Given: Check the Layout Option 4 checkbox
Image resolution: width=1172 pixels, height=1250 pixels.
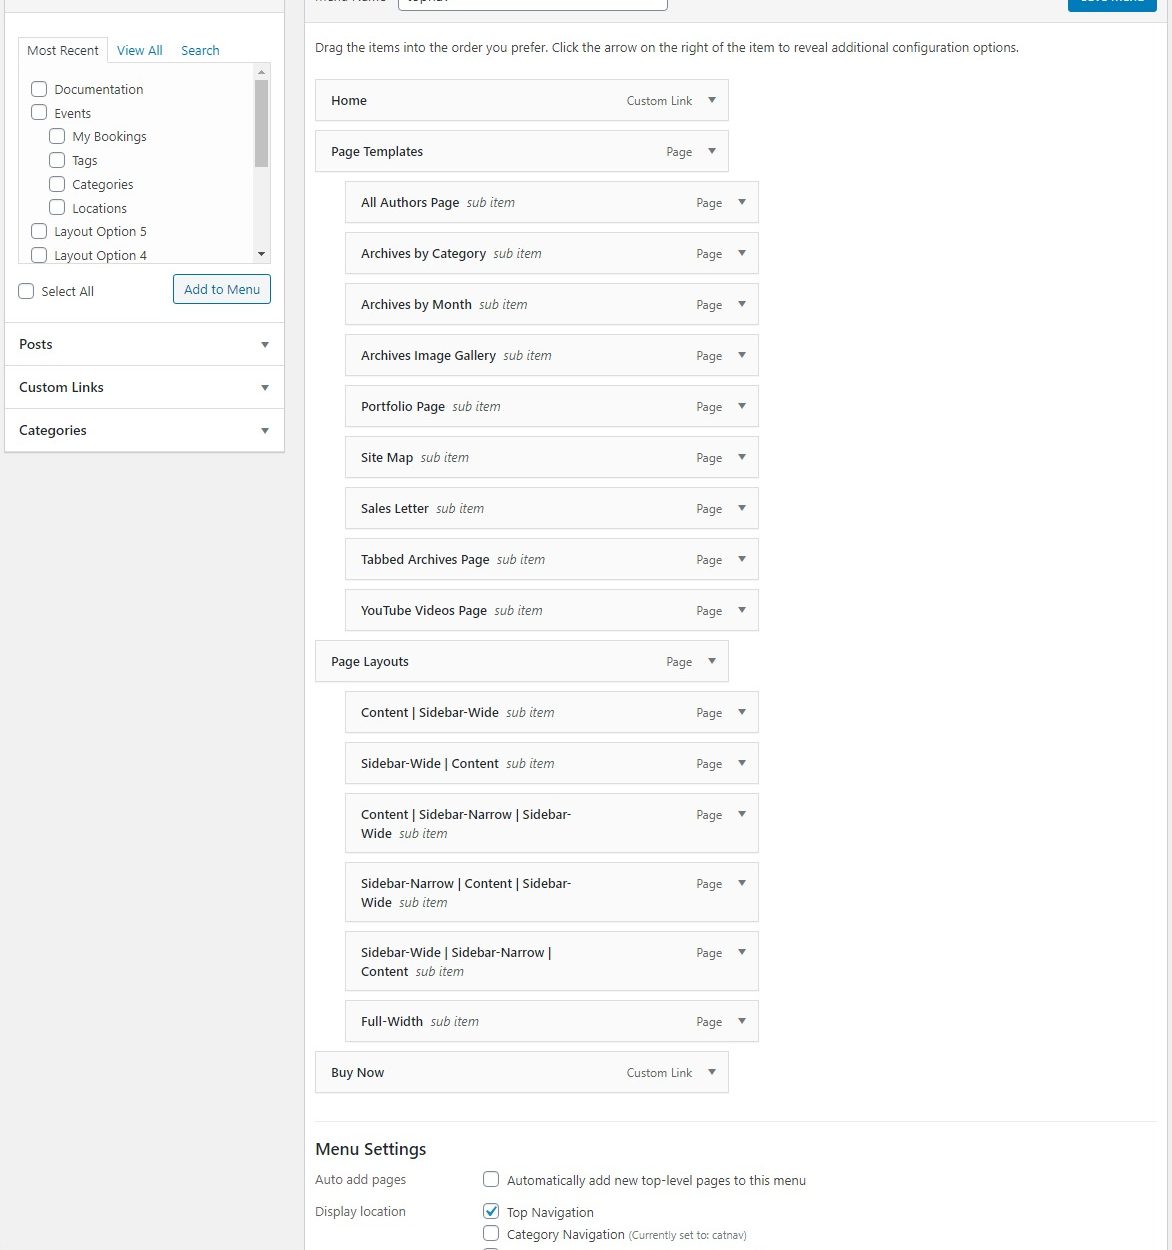Looking at the screenshot, I should (x=39, y=255).
